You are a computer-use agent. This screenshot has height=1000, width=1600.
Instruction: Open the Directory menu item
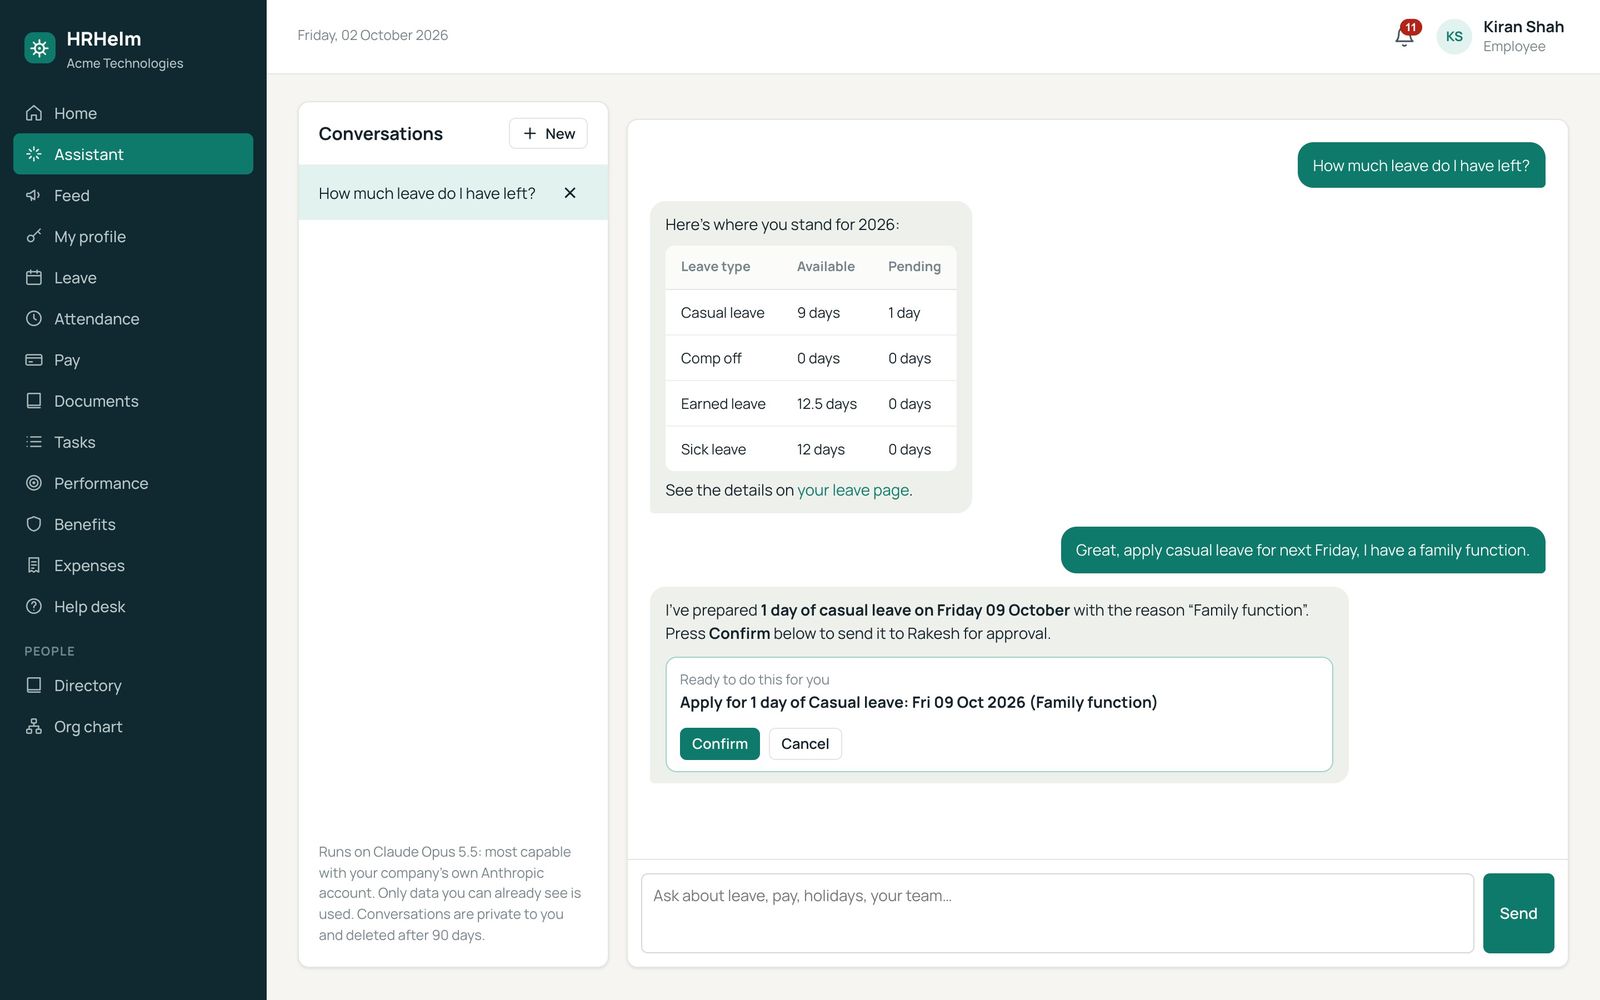pyautogui.click(x=133, y=685)
